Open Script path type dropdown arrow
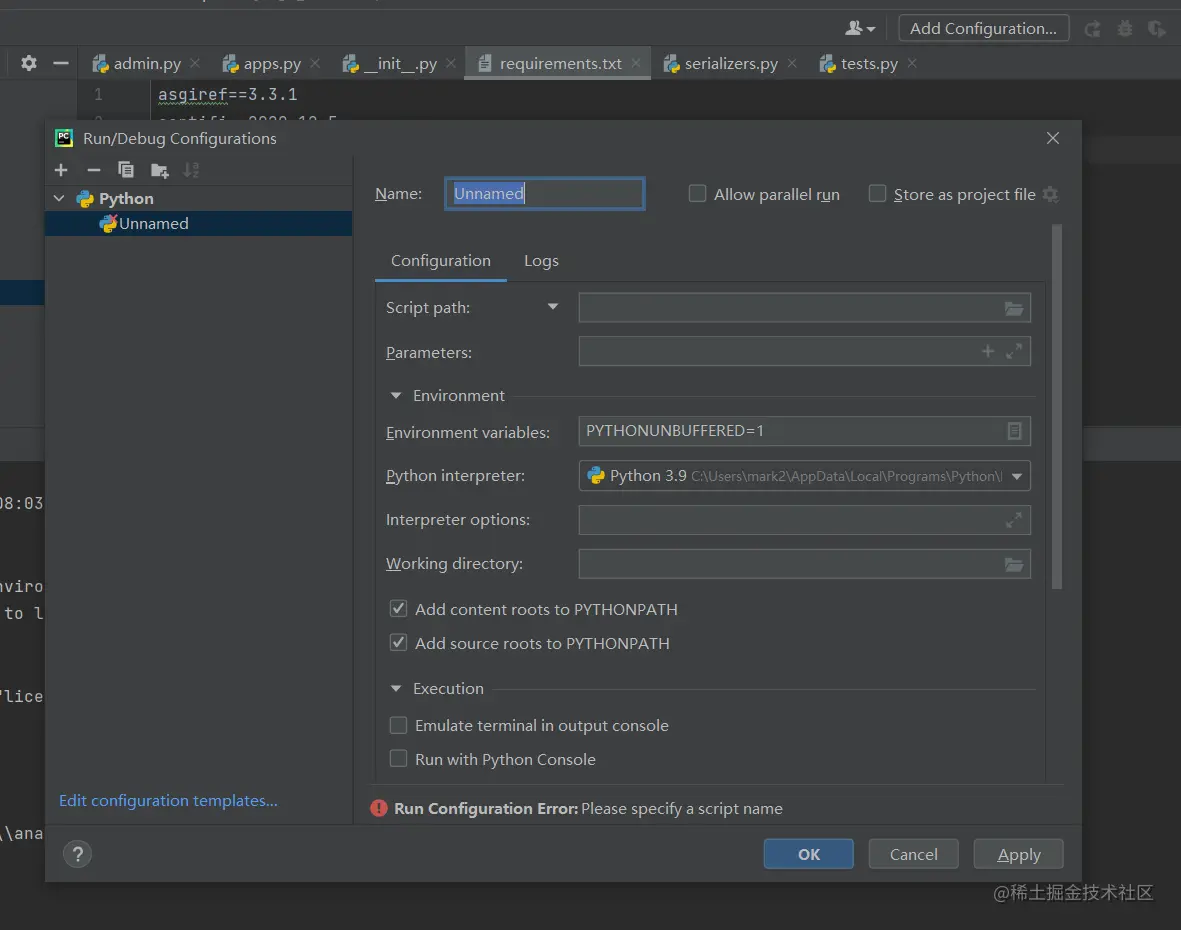Viewport: 1181px width, 930px height. click(x=553, y=307)
